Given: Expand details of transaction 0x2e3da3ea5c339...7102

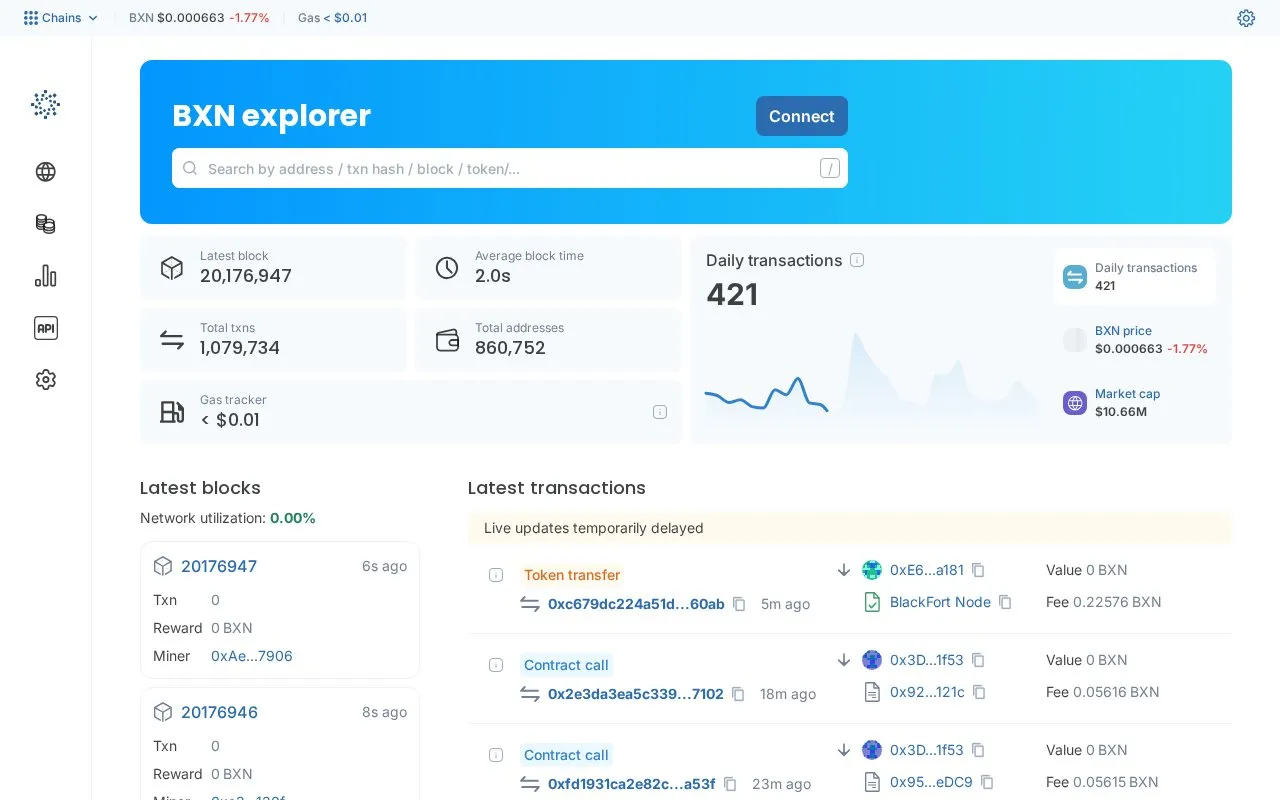Looking at the screenshot, I should pos(496,665).
